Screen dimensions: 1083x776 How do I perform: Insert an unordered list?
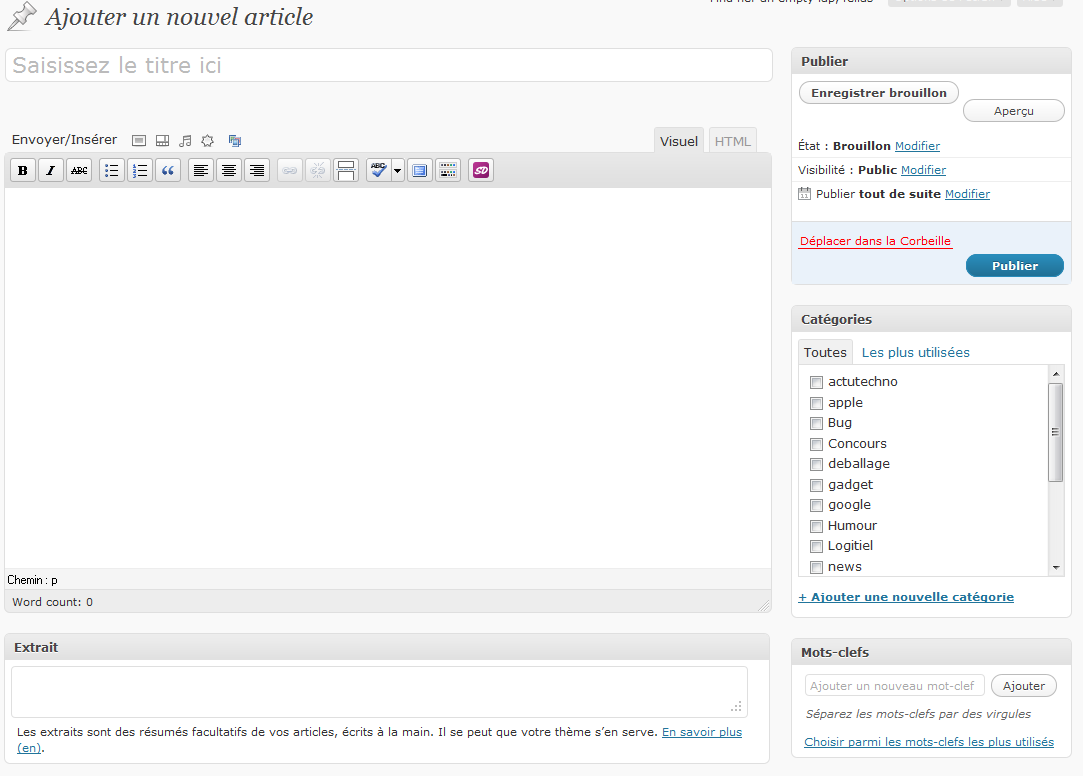click(x=112, y=170)
